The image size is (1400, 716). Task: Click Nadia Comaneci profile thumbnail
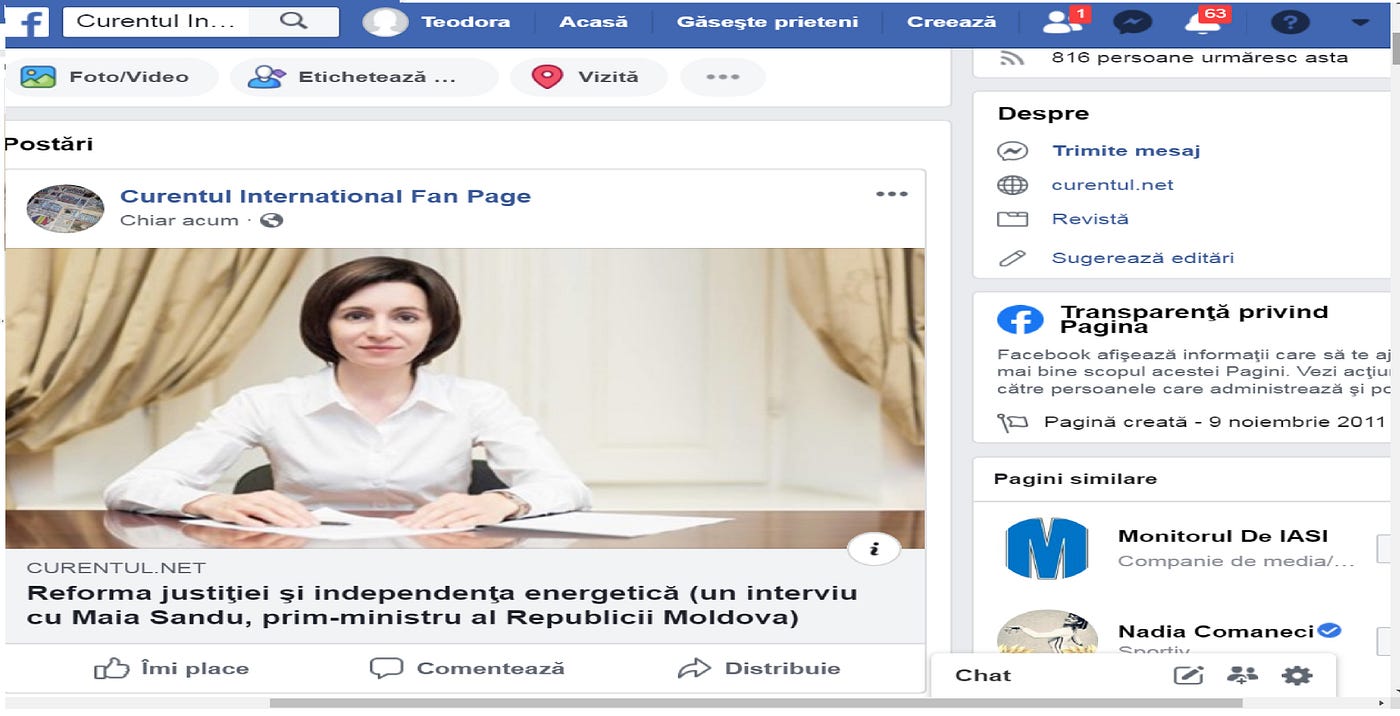[1046, 632]
